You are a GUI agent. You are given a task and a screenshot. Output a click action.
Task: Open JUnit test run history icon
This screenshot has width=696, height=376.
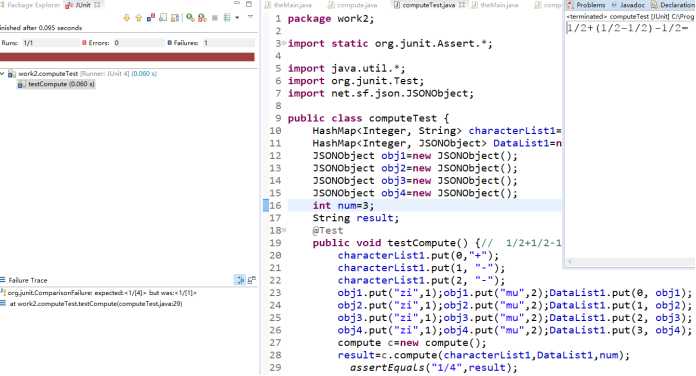point(227,18)
